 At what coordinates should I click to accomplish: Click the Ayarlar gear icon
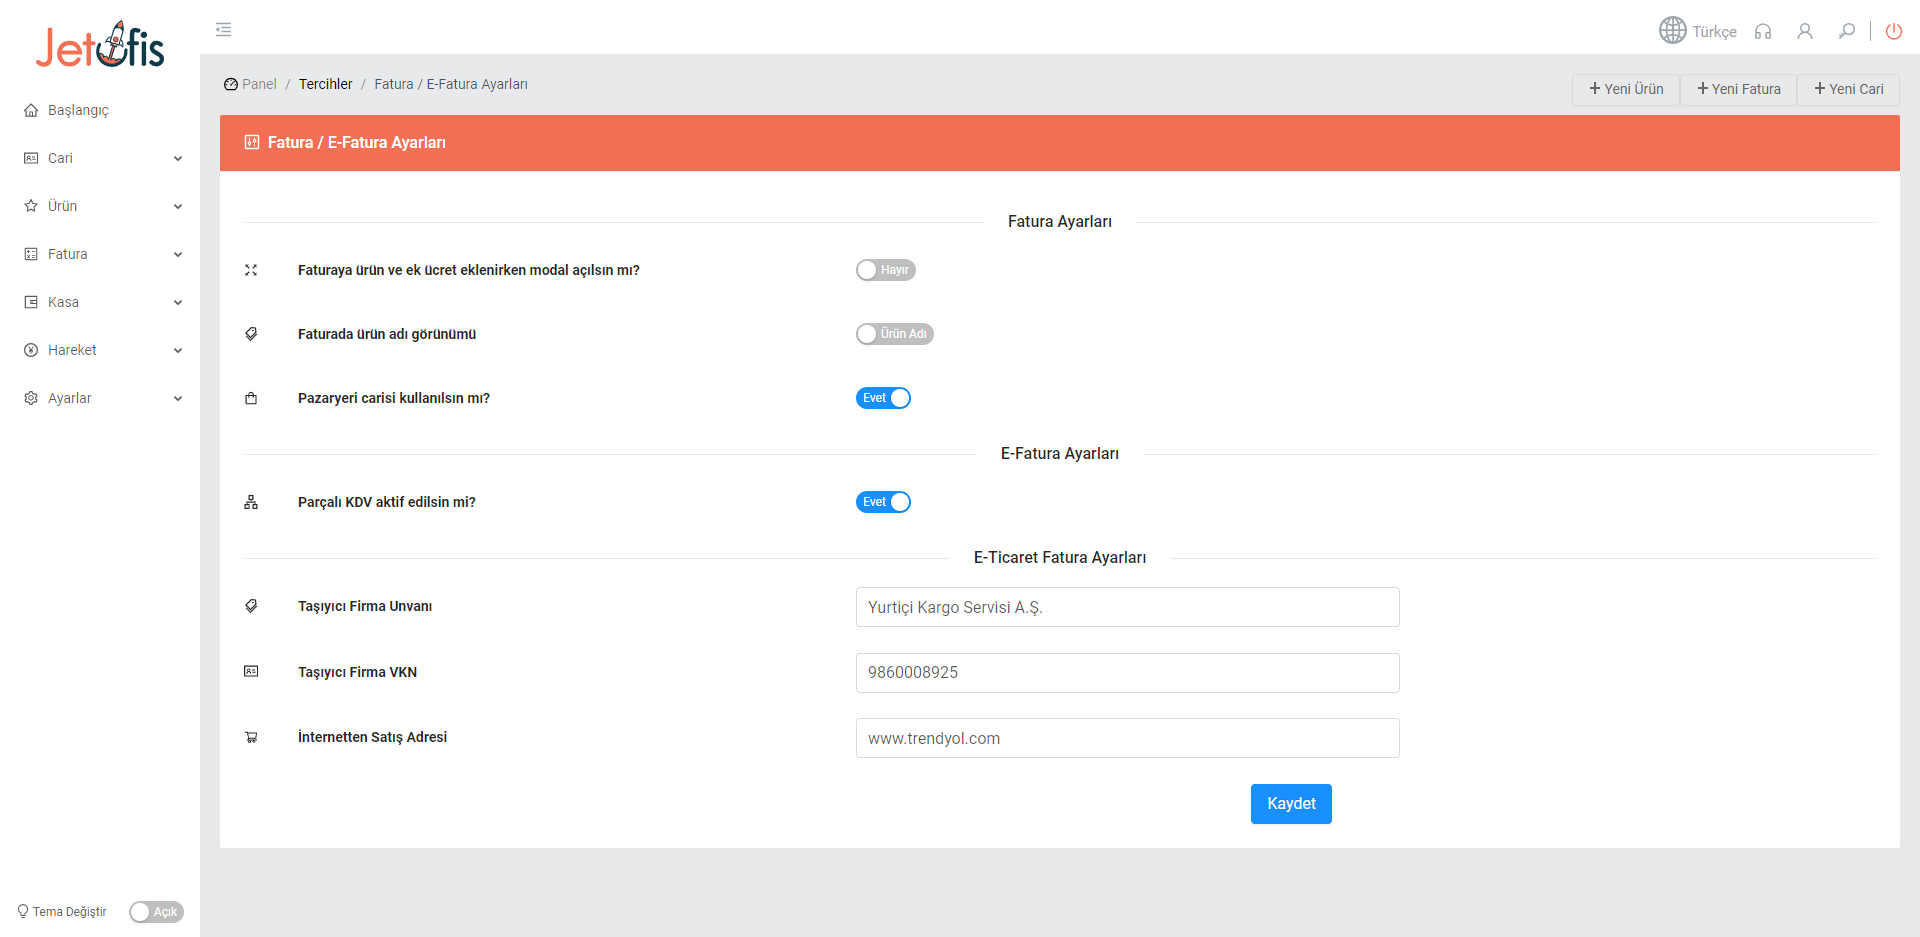(31, 398)
